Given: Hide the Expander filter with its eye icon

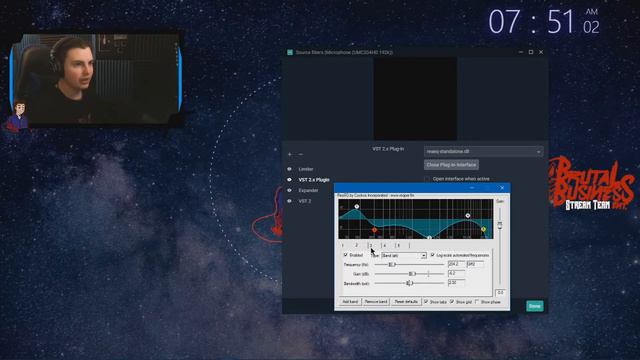Looking at the screenshot, I should 290,190.
